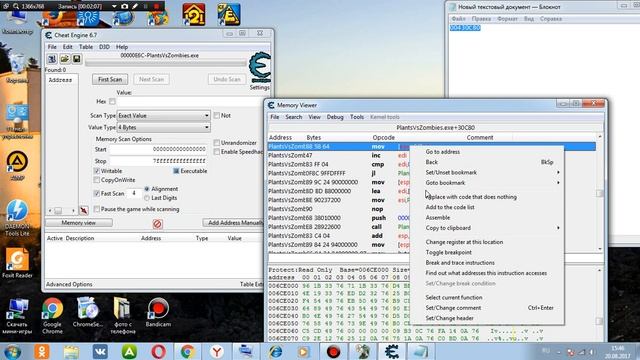Click Advanced Options label
Image resolution: width=640 pixels, height=360 pixels.
(x=69, y=284)
